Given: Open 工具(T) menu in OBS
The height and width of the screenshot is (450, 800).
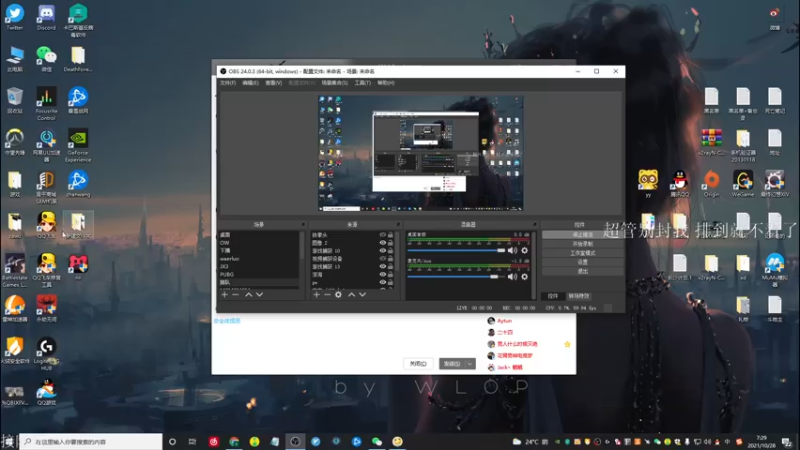Looking at the screenshot, I should point(363,83).
